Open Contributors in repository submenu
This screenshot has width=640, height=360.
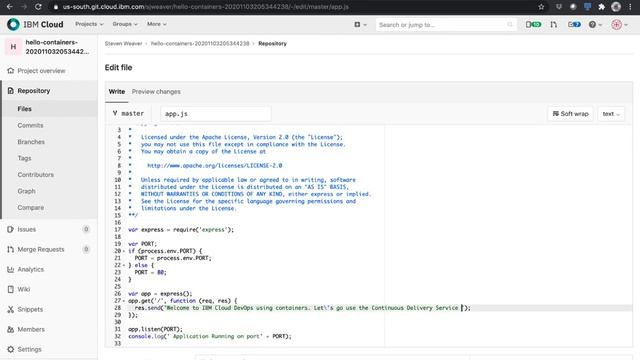[36, 175]
